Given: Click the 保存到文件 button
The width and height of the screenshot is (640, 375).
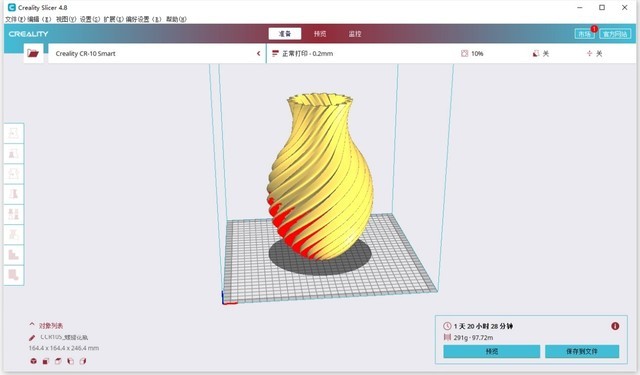Looking at the screenshot, I should point(582,351).
